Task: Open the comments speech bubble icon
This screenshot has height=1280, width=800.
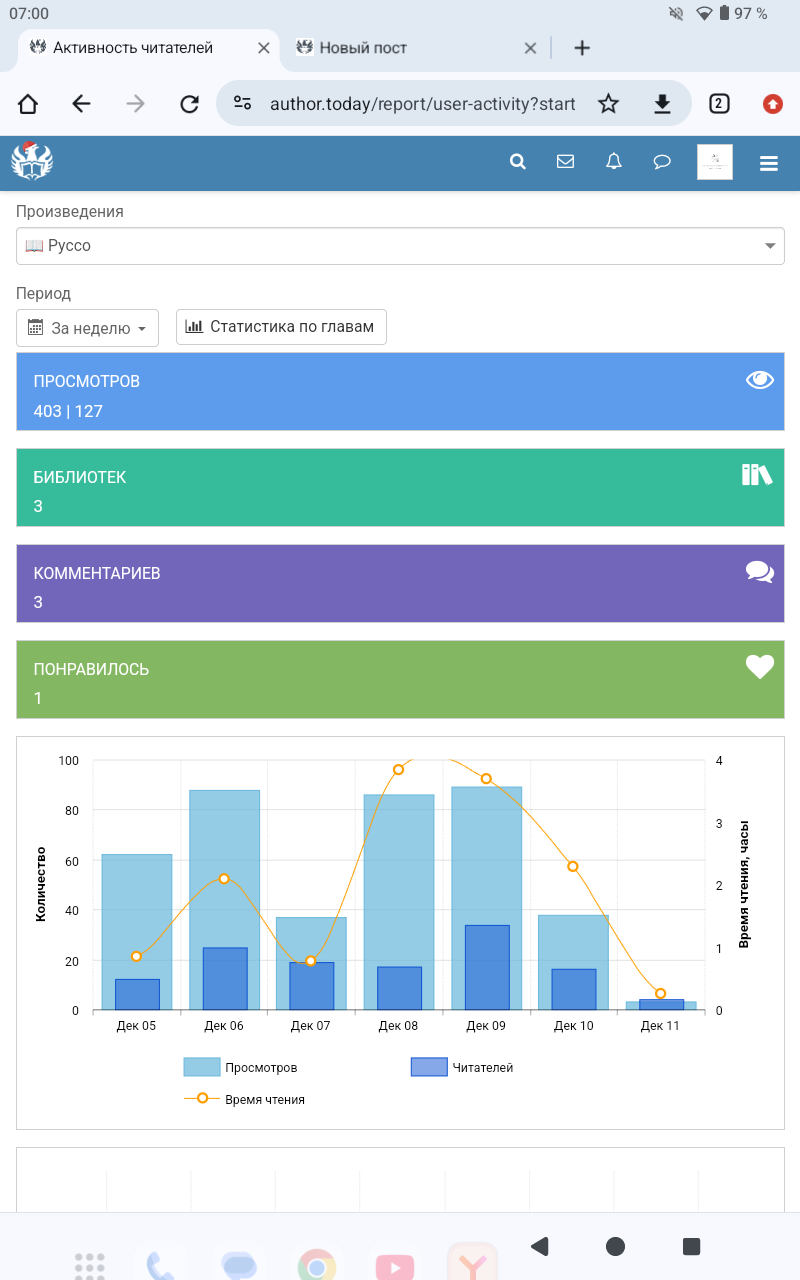Action: (662, 162)
